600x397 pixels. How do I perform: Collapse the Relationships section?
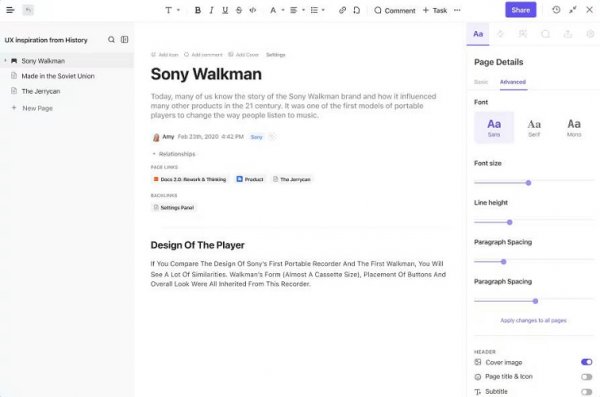[154, 154]
